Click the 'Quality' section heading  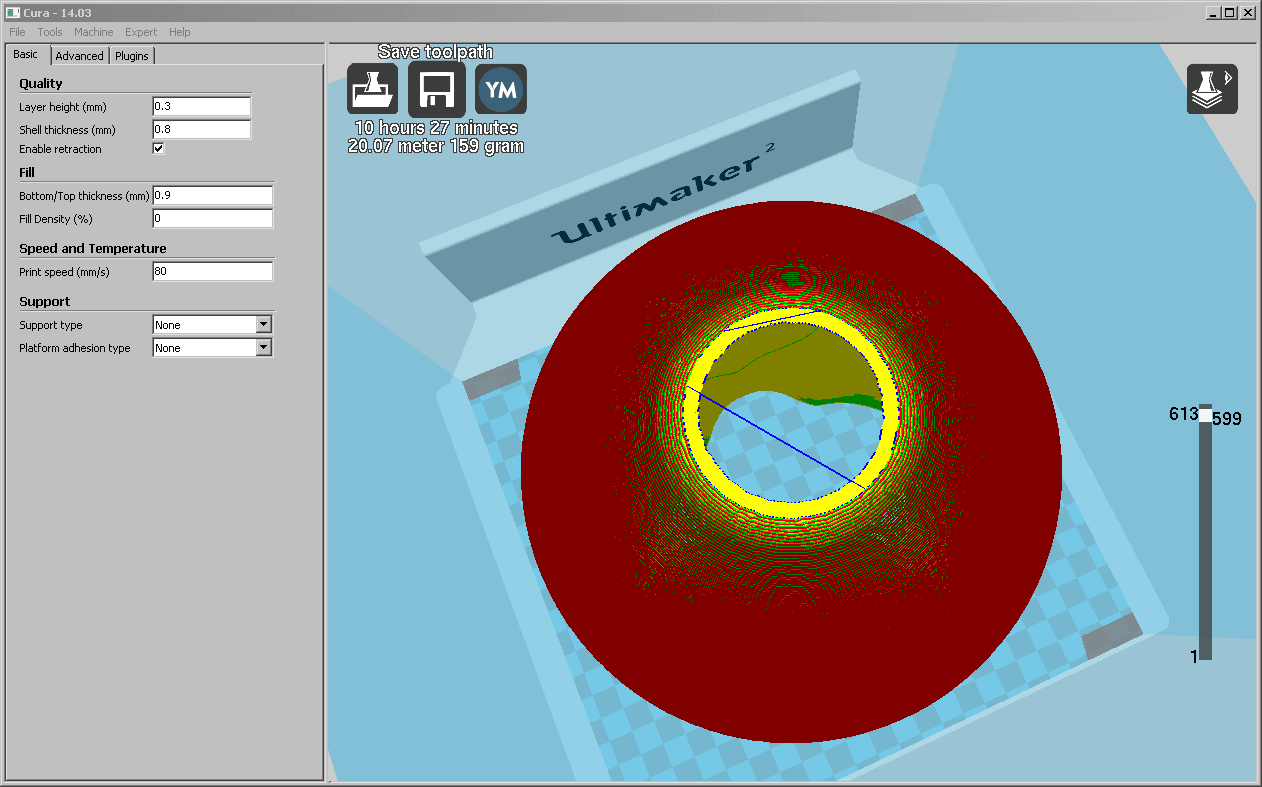tap(41, 83)
